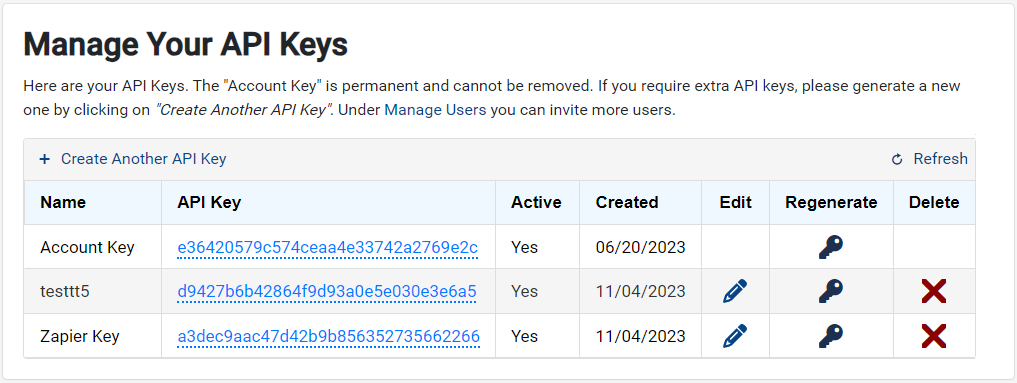The image size is (1017, 383).
Task: Select API key a3dec9aac47d42b9b856352735662266
Action: 328,336
